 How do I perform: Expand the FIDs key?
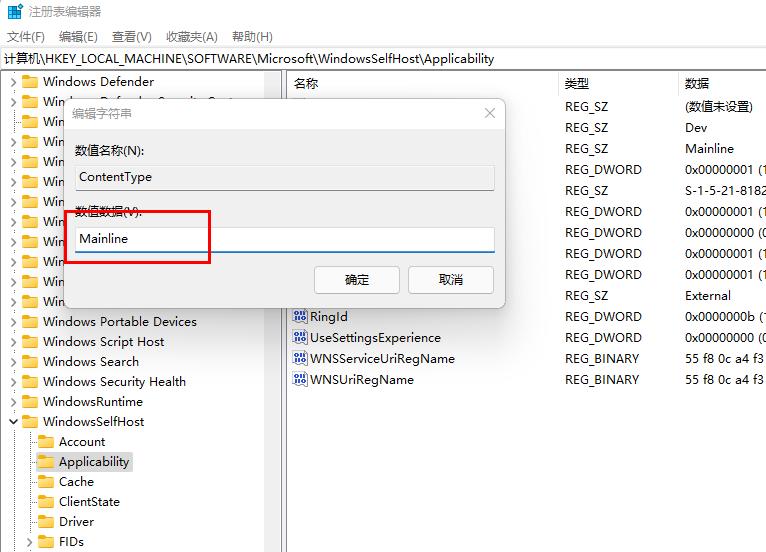[x=29, y=542]
